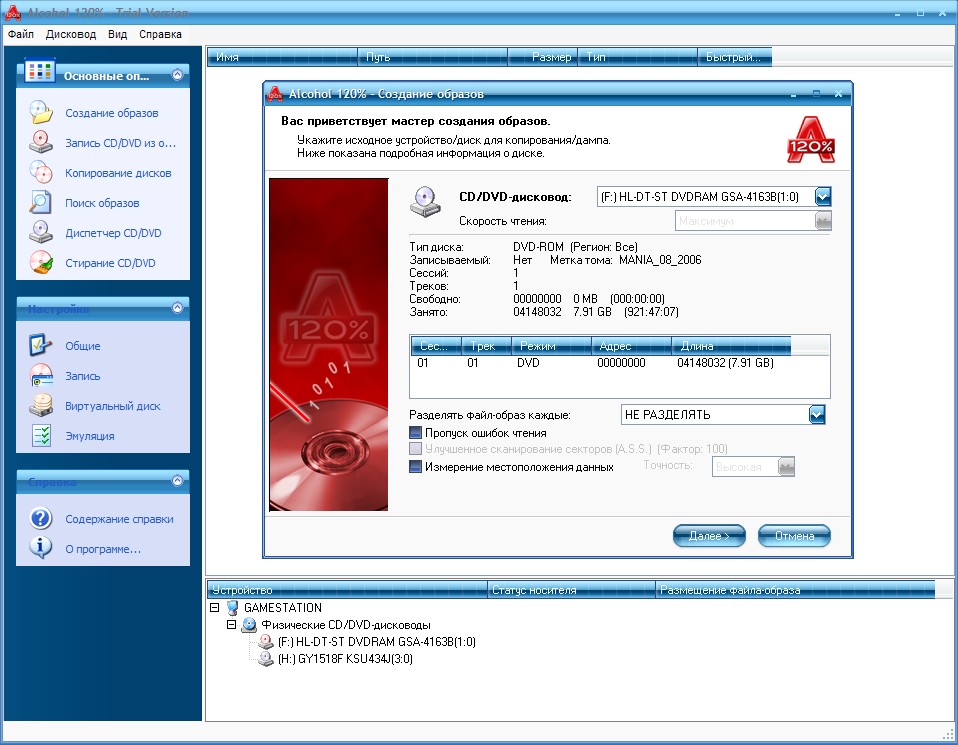Click the Виртуальный диск icon
The image size is (958, 745).
point(41,405)
